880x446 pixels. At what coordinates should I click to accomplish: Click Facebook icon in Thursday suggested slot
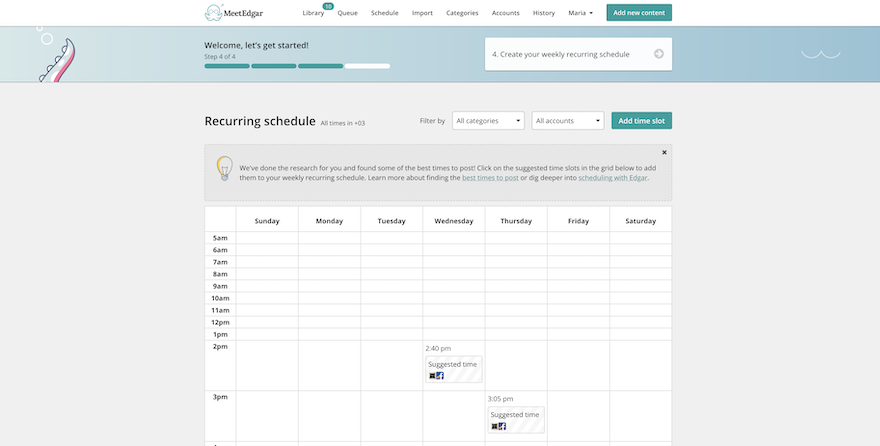(502, 426)
